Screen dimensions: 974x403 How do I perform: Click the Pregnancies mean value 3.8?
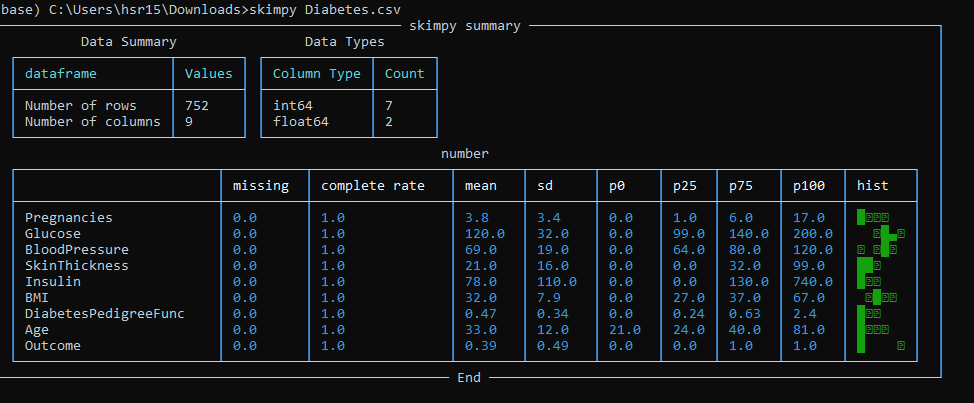pos(476,218)
